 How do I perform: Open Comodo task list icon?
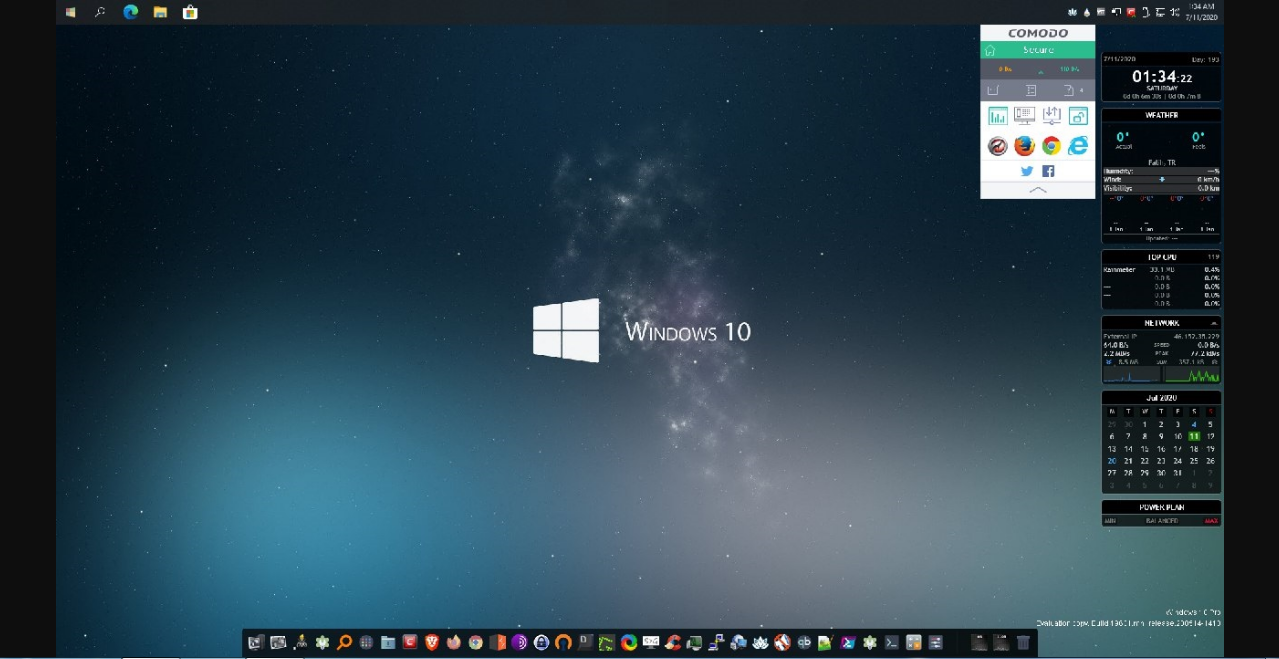click(x=1031, y=90)
